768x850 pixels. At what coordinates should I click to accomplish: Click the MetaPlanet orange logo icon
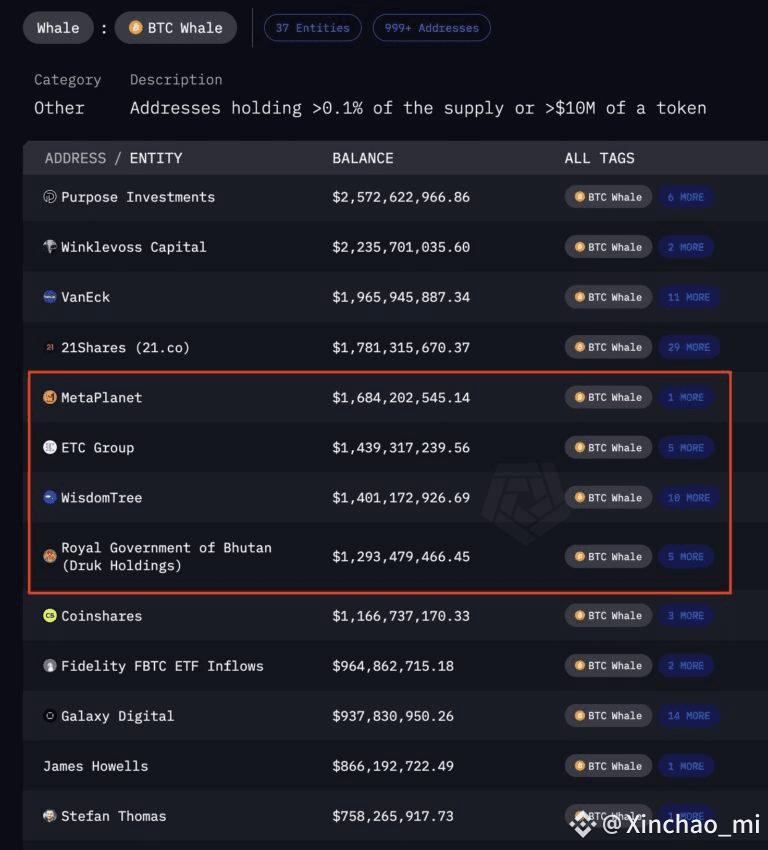click(x=50, y=398)
